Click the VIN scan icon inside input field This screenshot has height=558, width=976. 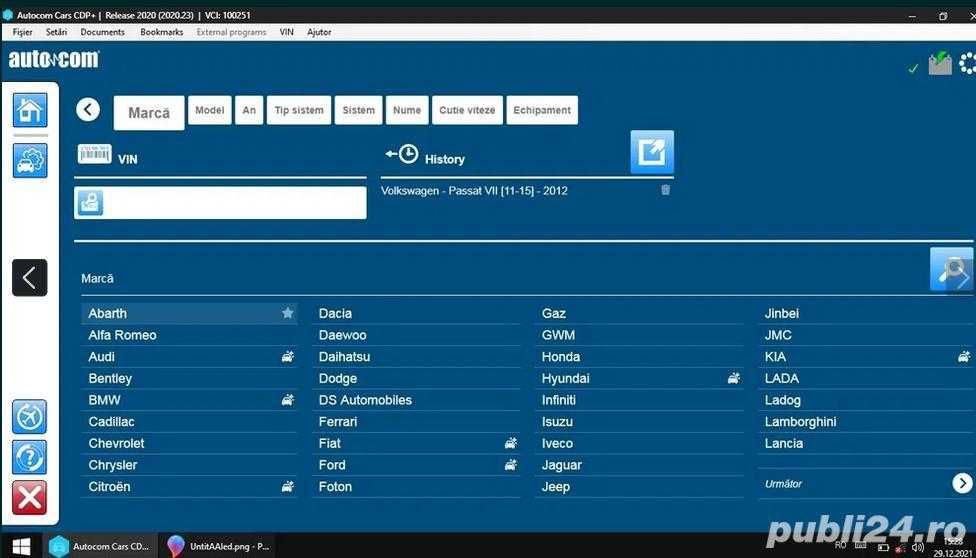click(x=90, y=203)
